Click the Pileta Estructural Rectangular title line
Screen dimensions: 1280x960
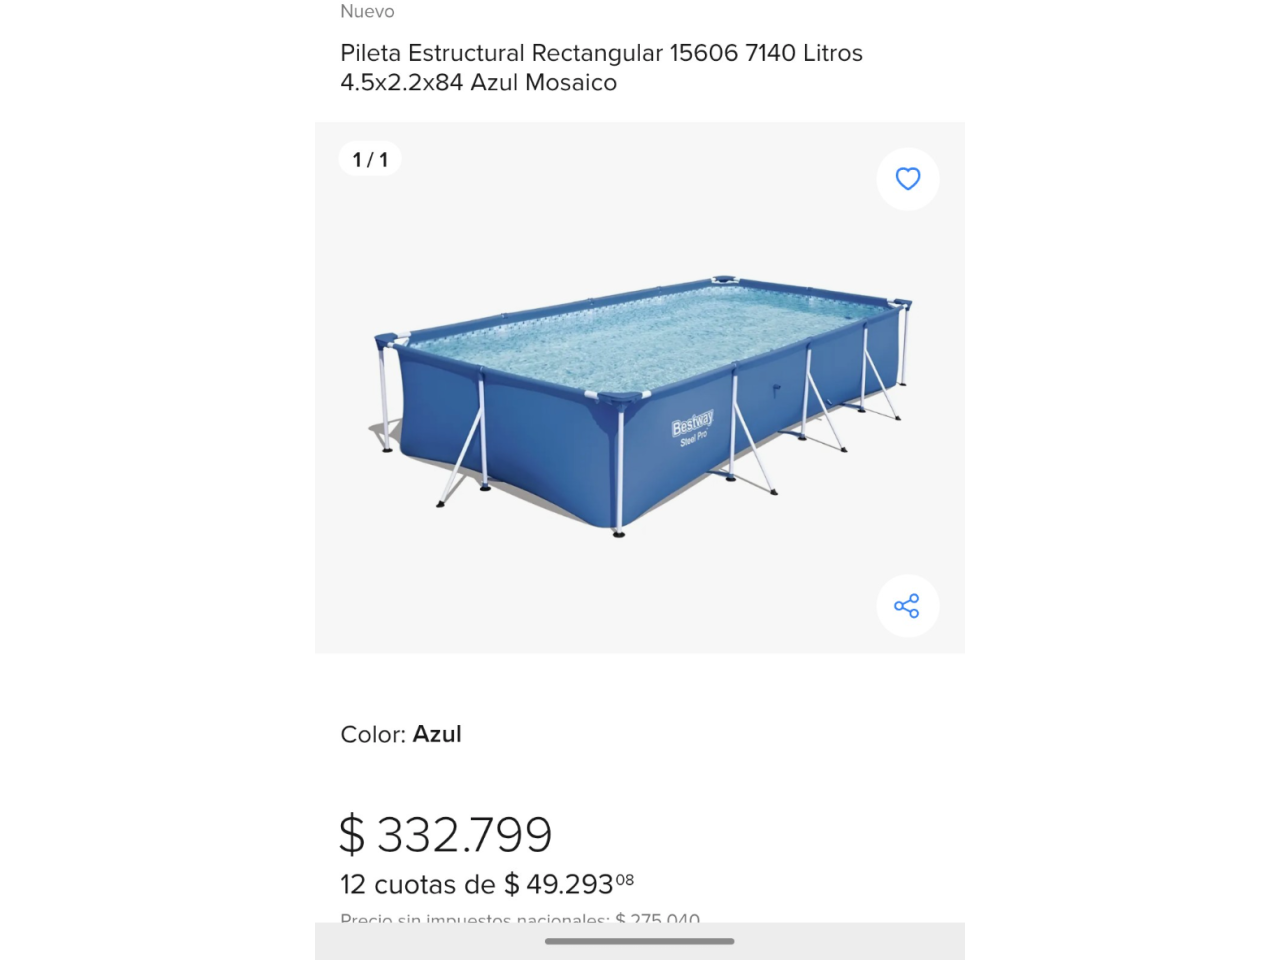601,53
